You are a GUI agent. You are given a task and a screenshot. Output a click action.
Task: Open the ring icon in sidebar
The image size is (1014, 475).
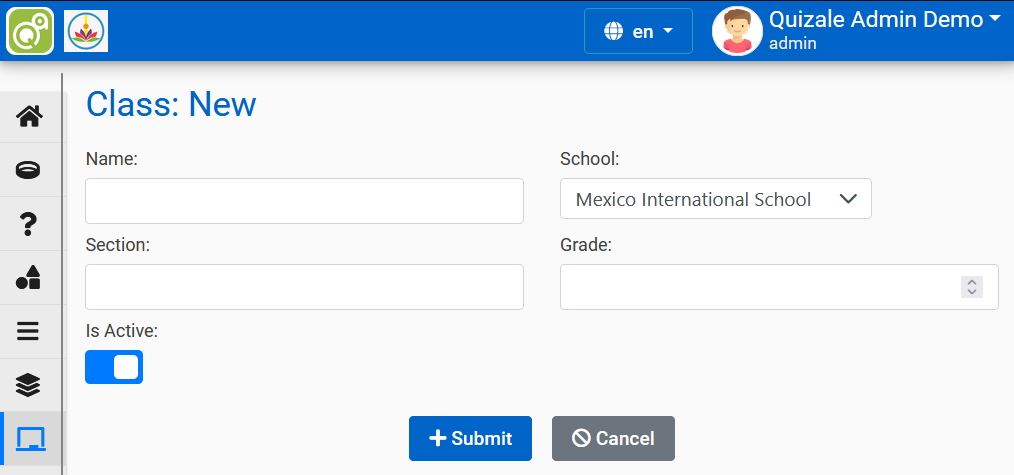[30, 170]
